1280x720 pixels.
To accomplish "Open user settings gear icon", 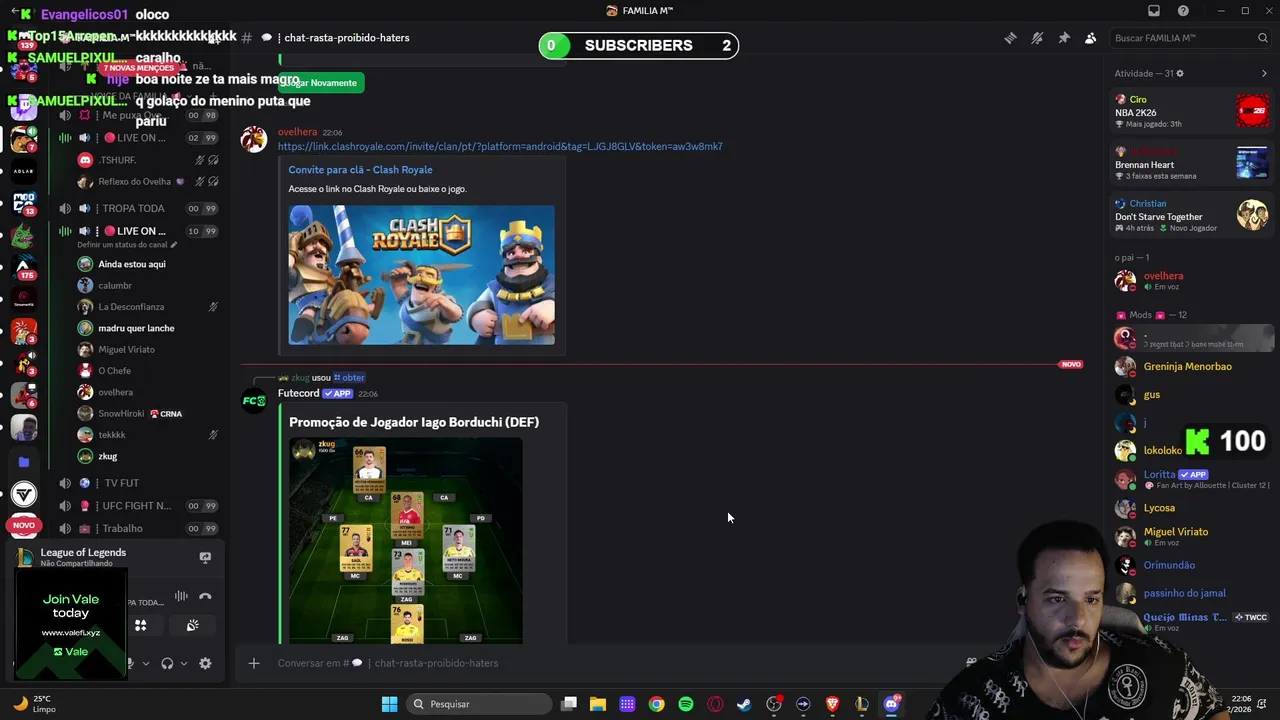I will coord(205,663).
